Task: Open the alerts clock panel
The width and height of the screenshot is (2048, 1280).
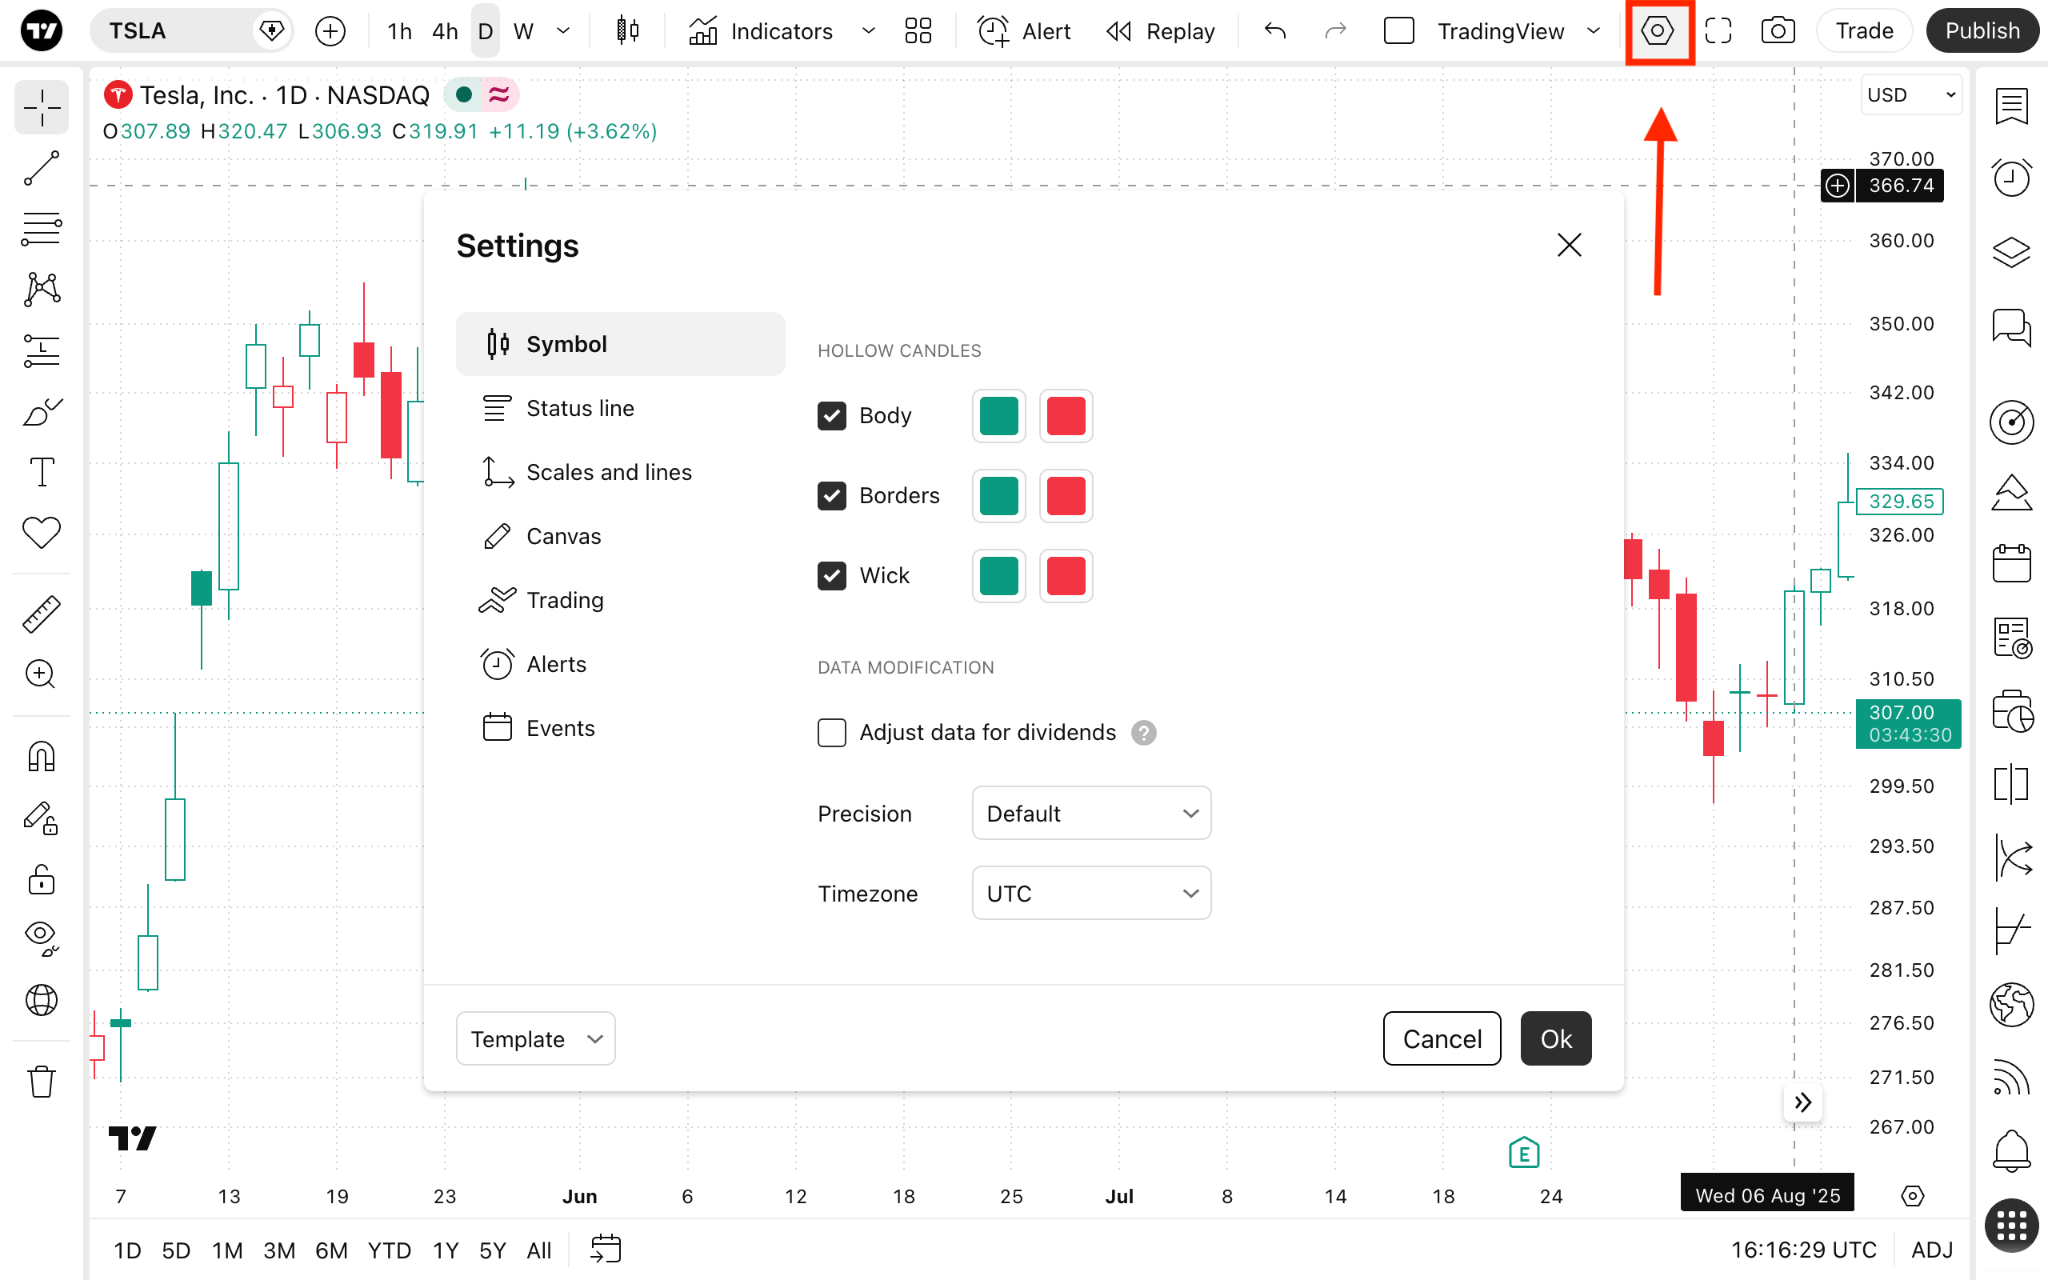Action: point(2011,178)
